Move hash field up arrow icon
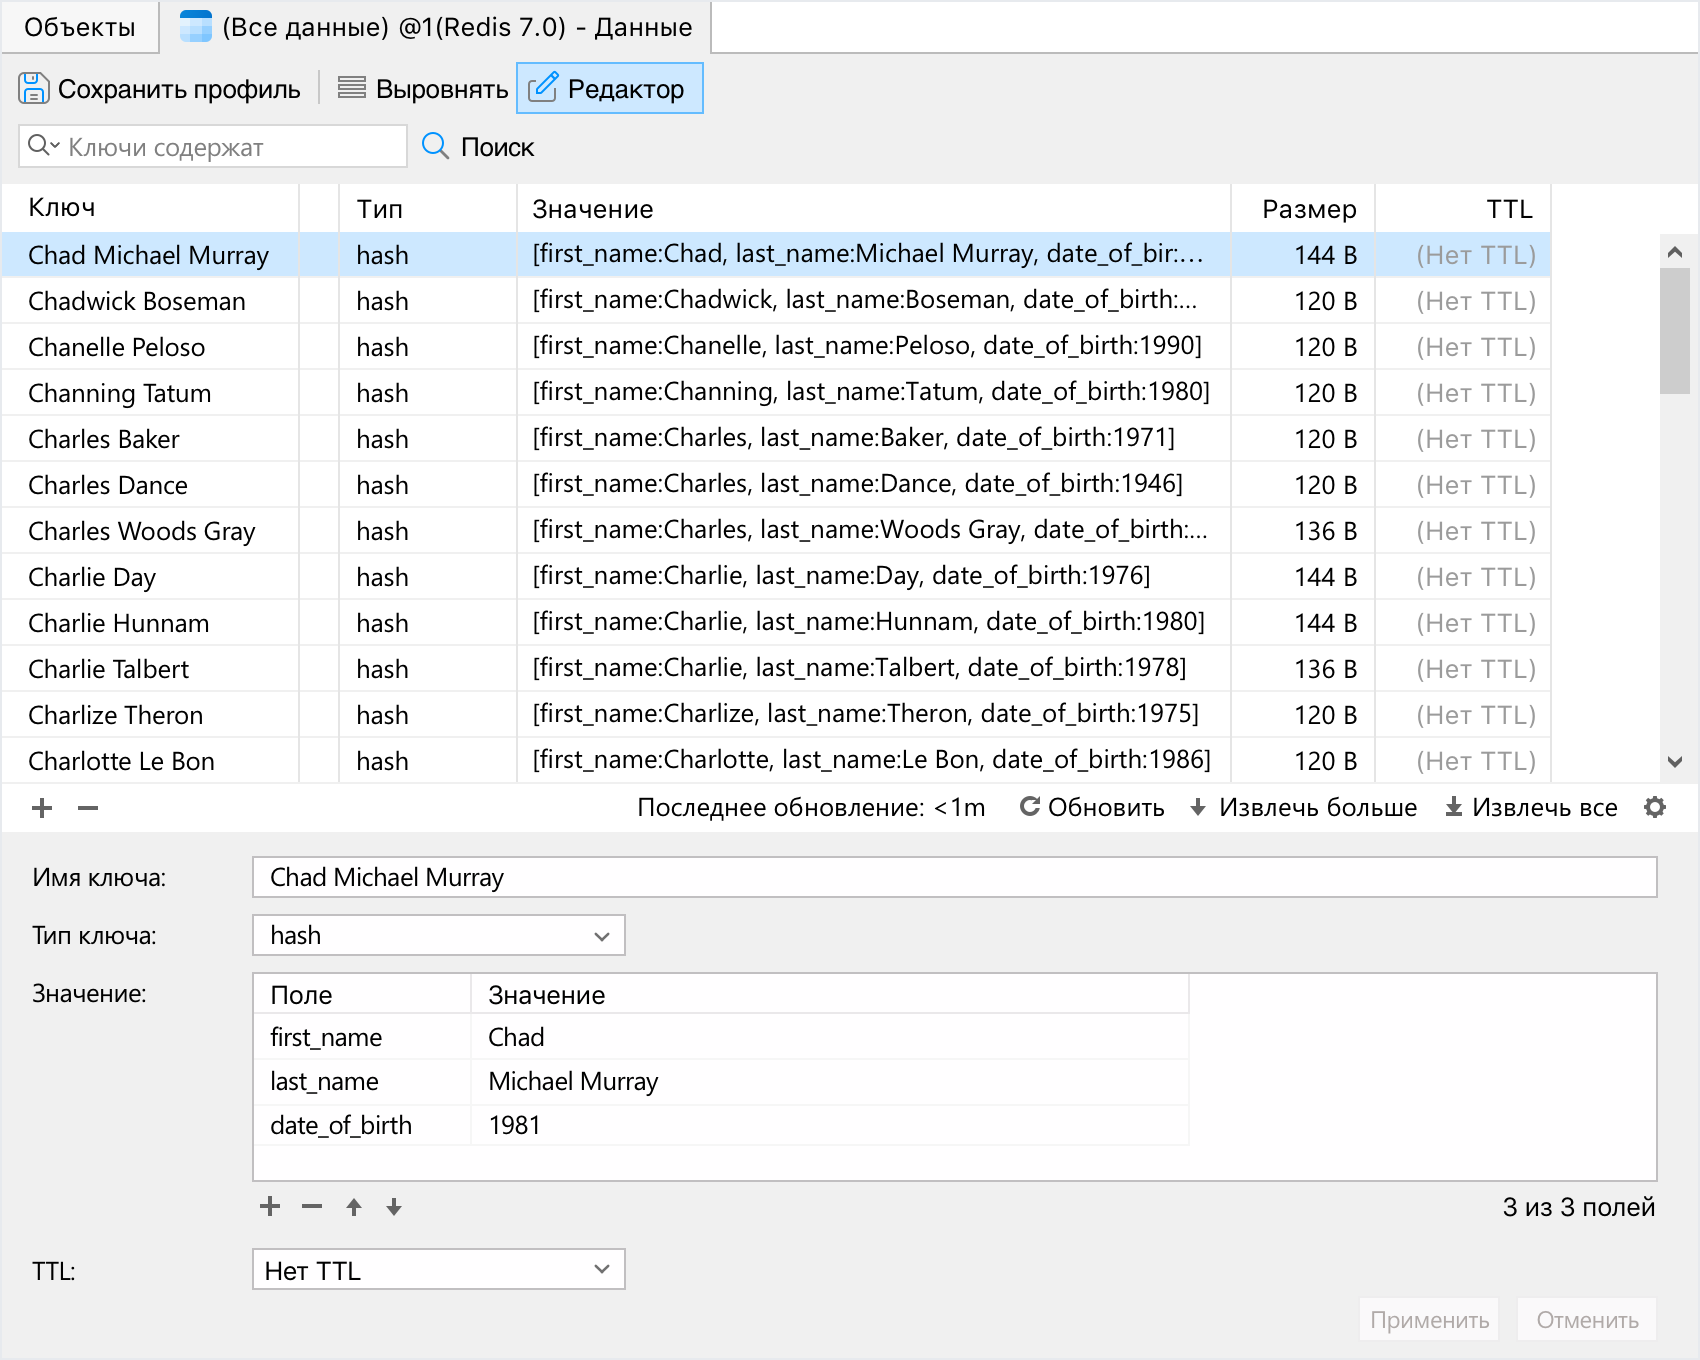1700x1360 pixels. click(x=354, y=1206)
